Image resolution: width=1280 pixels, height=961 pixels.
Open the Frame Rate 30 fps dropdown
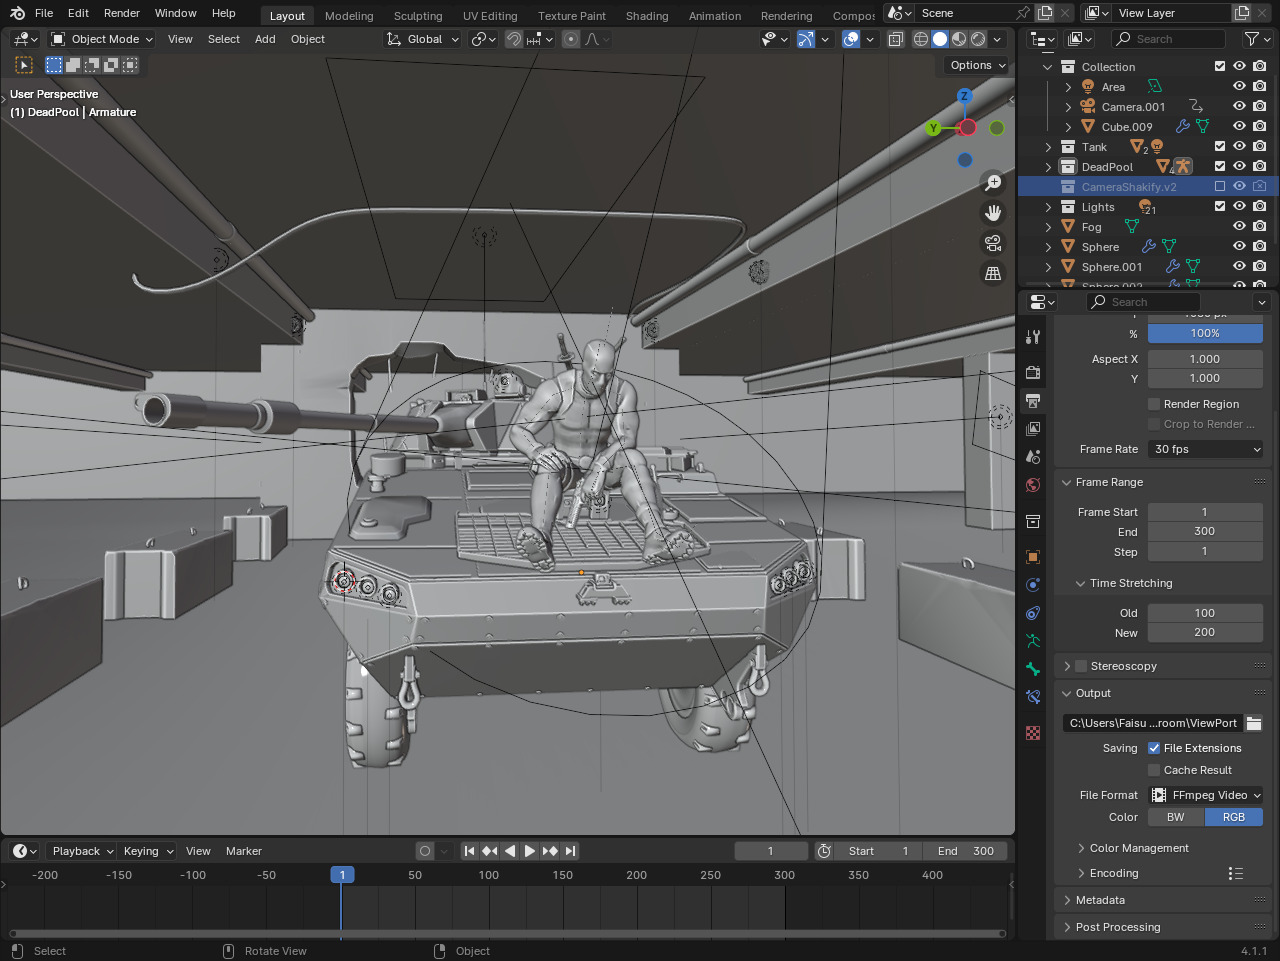tap(1205, 449)
